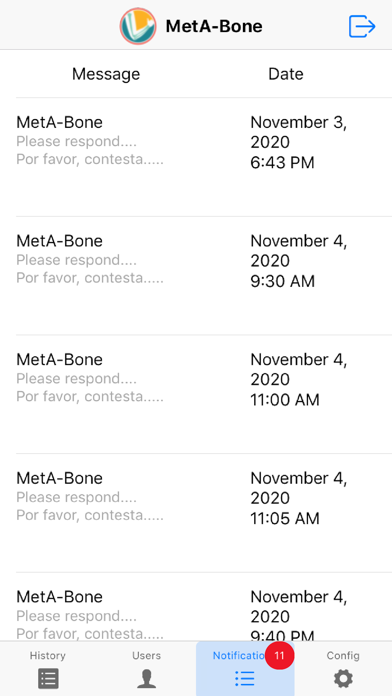Tap the logout icon in the header

[x=362, y=26]
